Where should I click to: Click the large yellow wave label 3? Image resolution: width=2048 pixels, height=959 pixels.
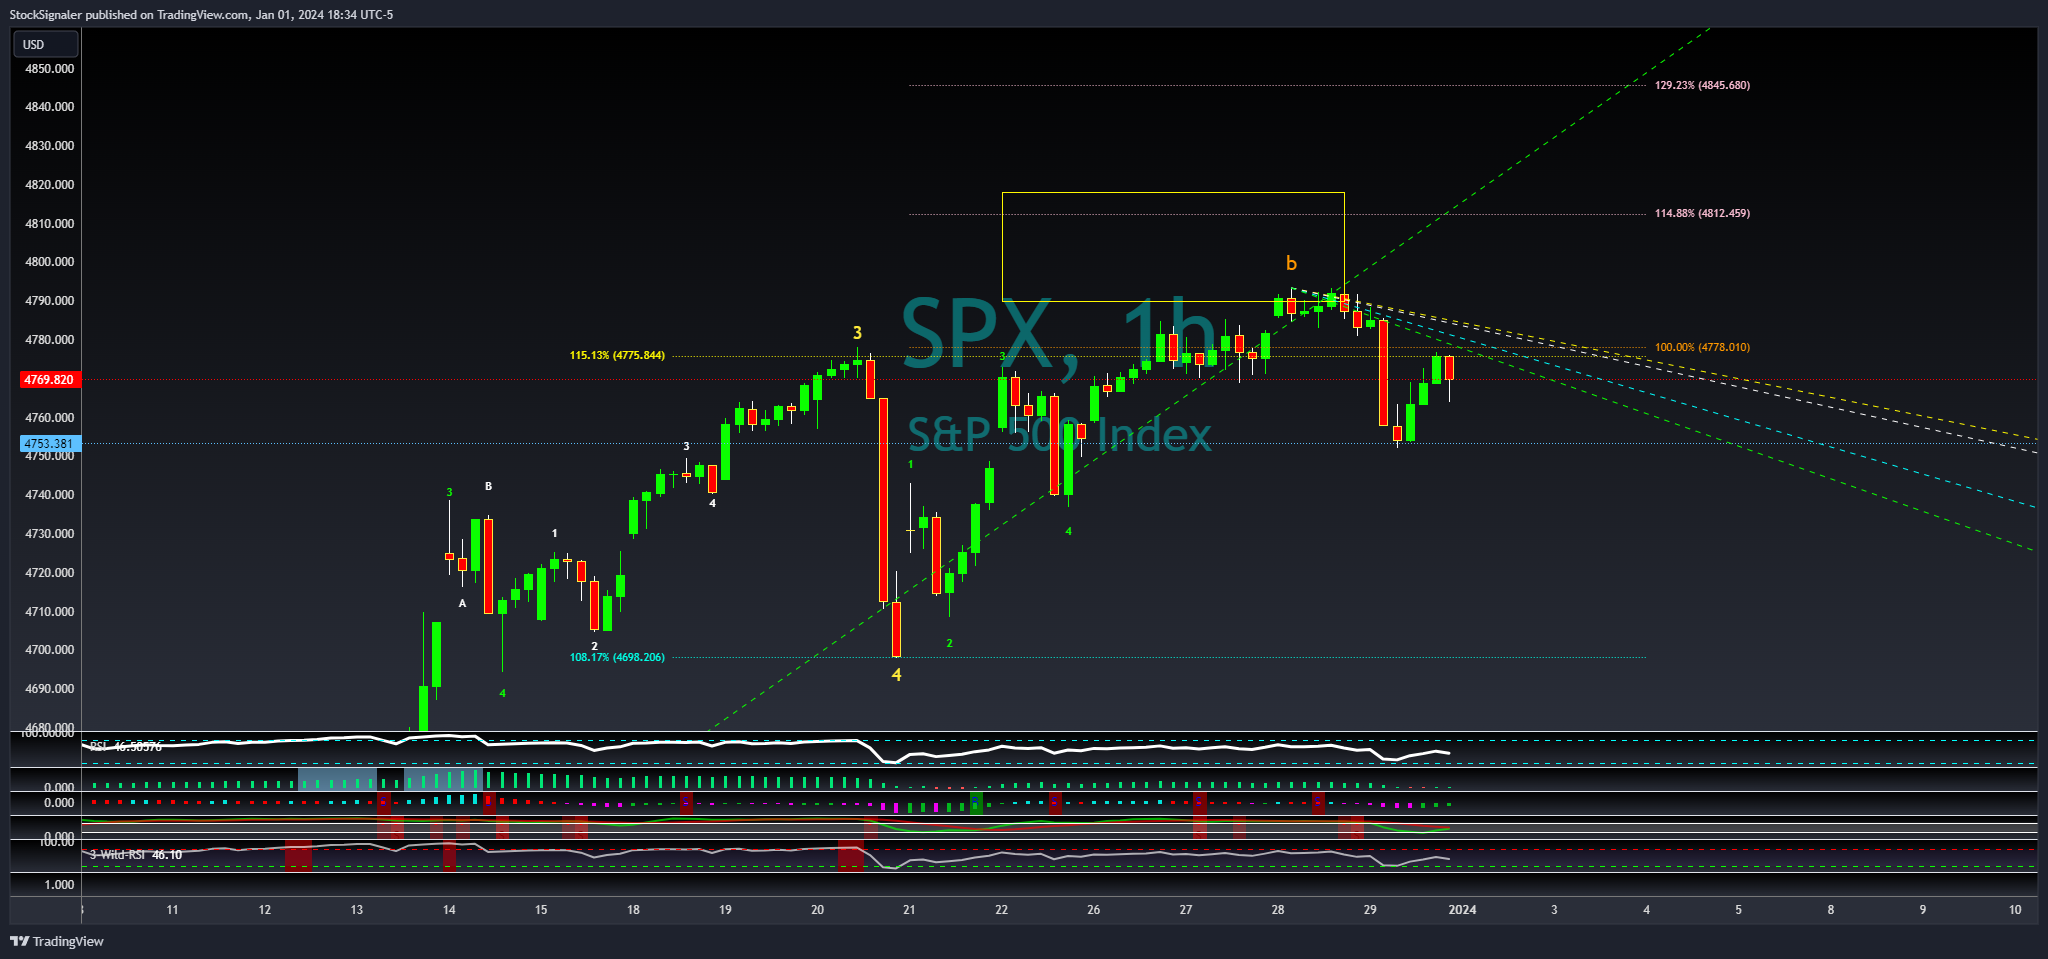click(857, 333)
